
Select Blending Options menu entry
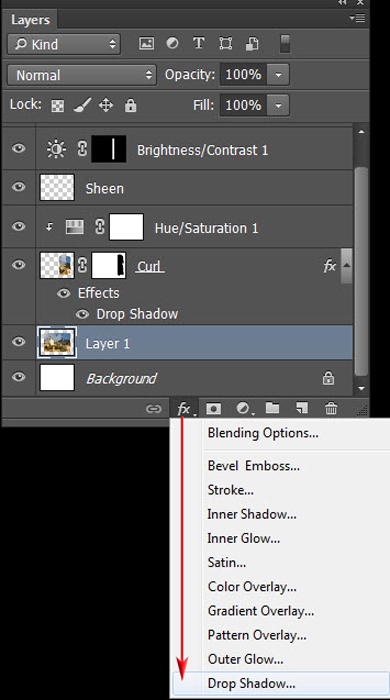point(263,433)
